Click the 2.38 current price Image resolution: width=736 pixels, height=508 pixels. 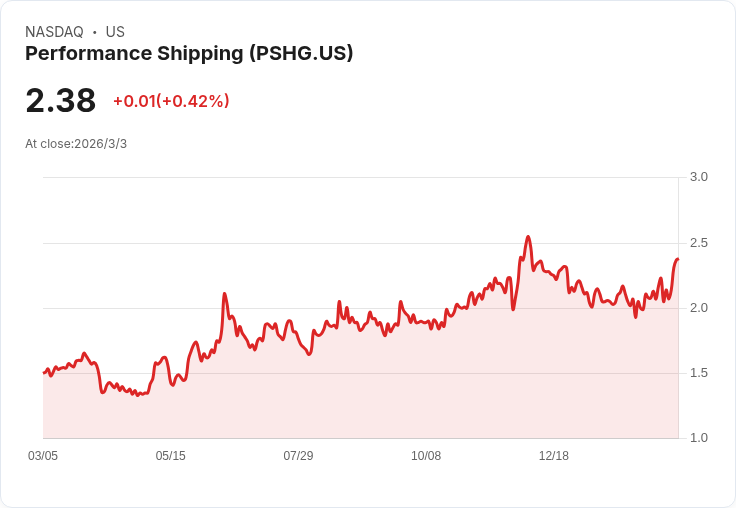pos(61,101)
